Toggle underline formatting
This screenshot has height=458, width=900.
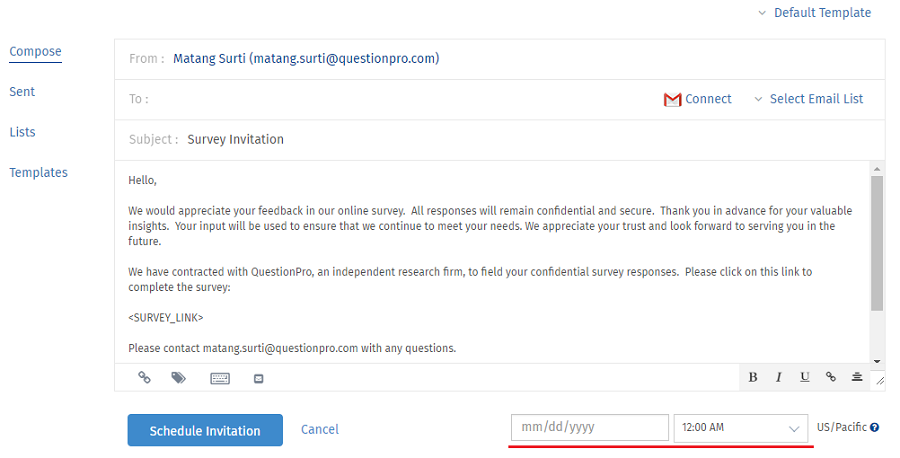click(x=805, y=377)
